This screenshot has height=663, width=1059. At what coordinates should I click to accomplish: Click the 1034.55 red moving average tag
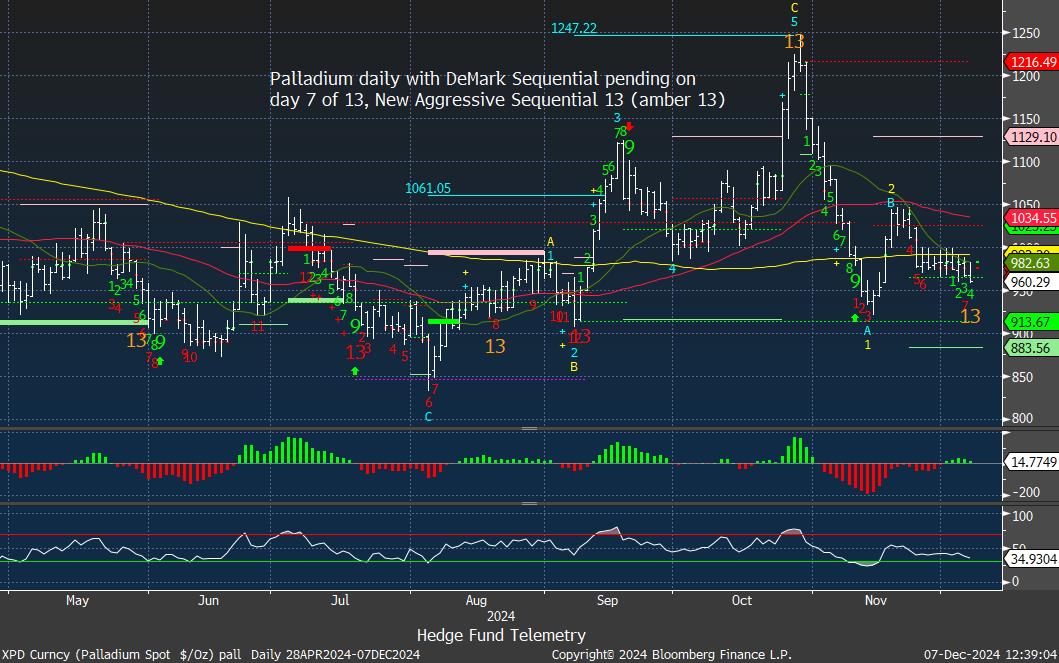pos(1030,217)
